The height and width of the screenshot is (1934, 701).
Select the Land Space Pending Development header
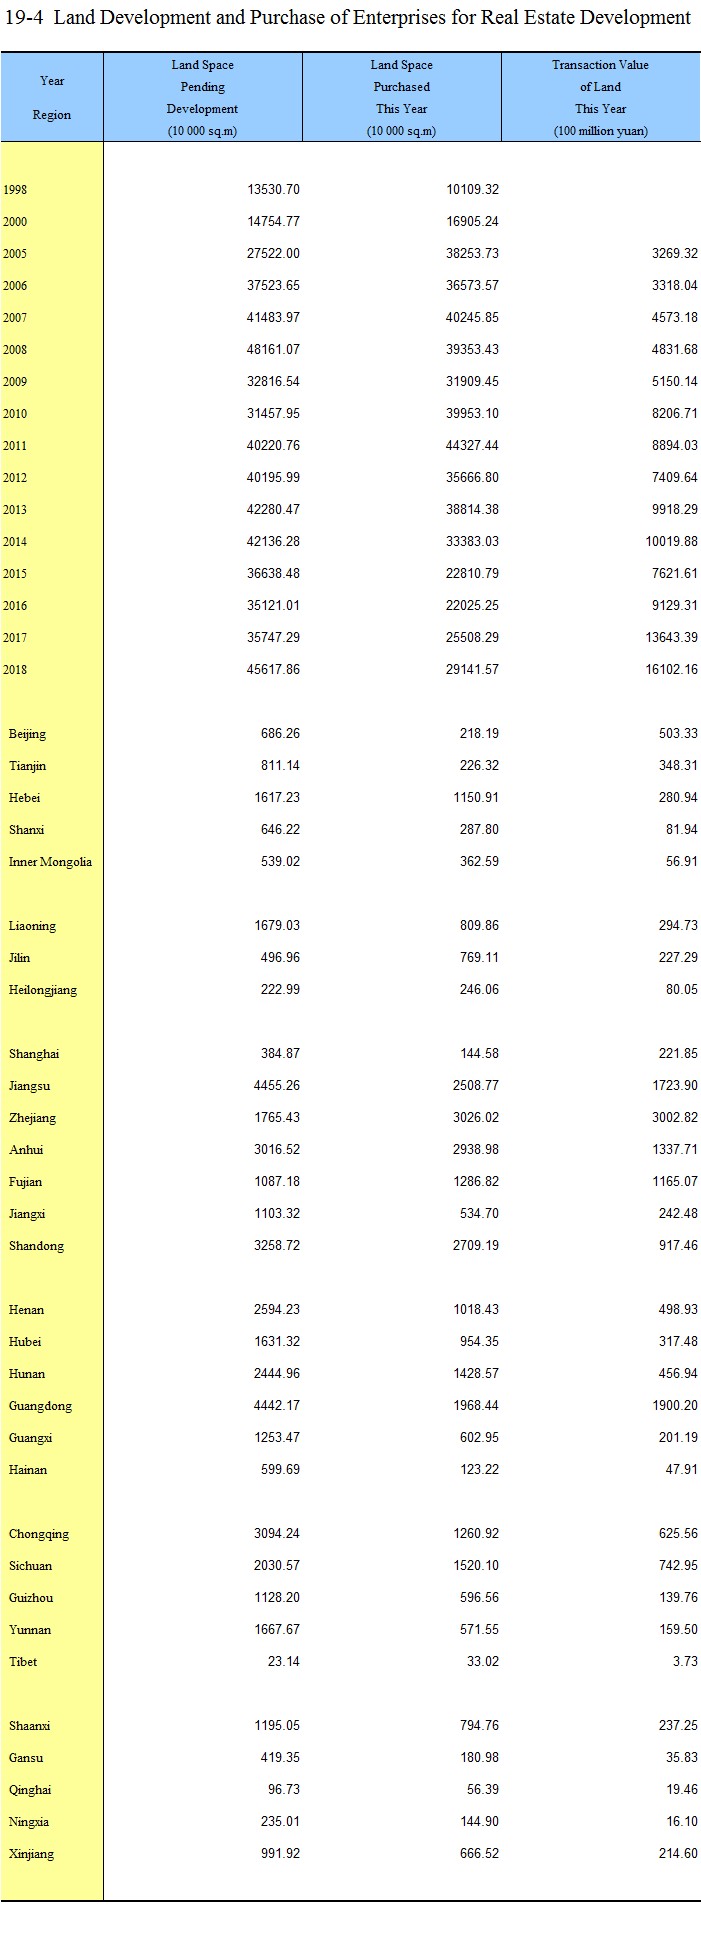tap(203, 97)
